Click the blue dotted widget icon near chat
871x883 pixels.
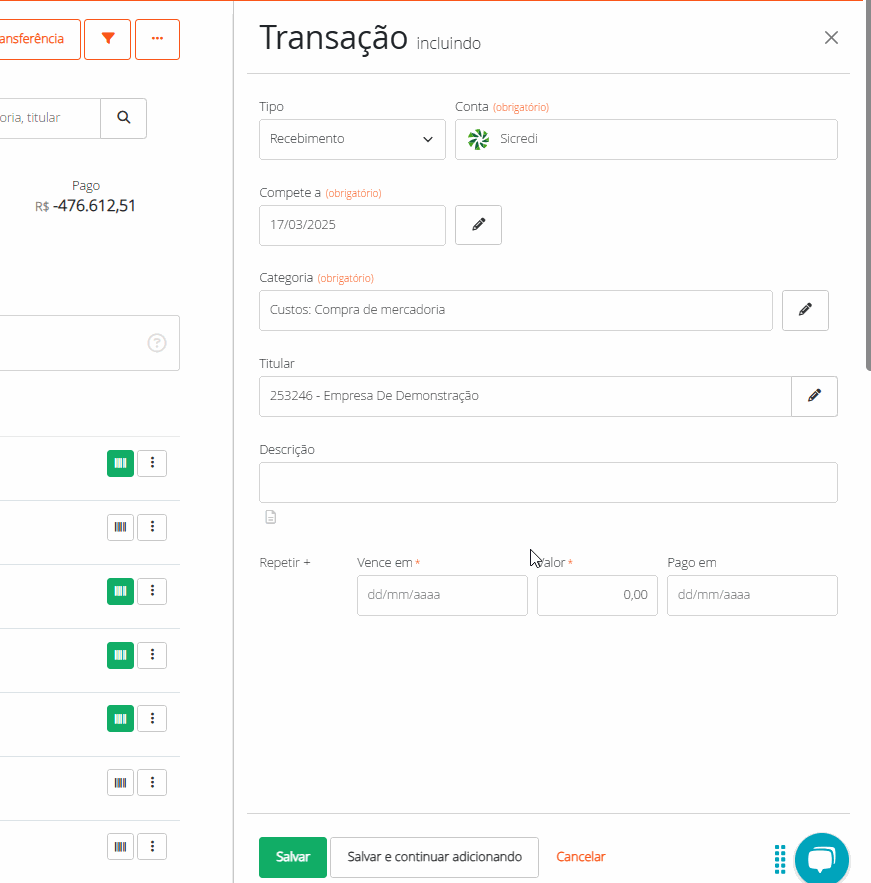pyautogui.click(x=780, y=858)
